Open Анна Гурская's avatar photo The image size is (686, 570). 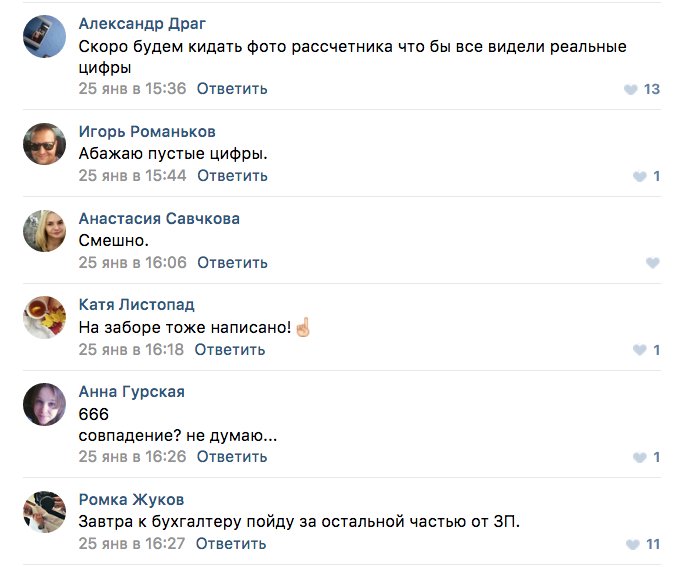pyautogui.click(x=44, y=404)
